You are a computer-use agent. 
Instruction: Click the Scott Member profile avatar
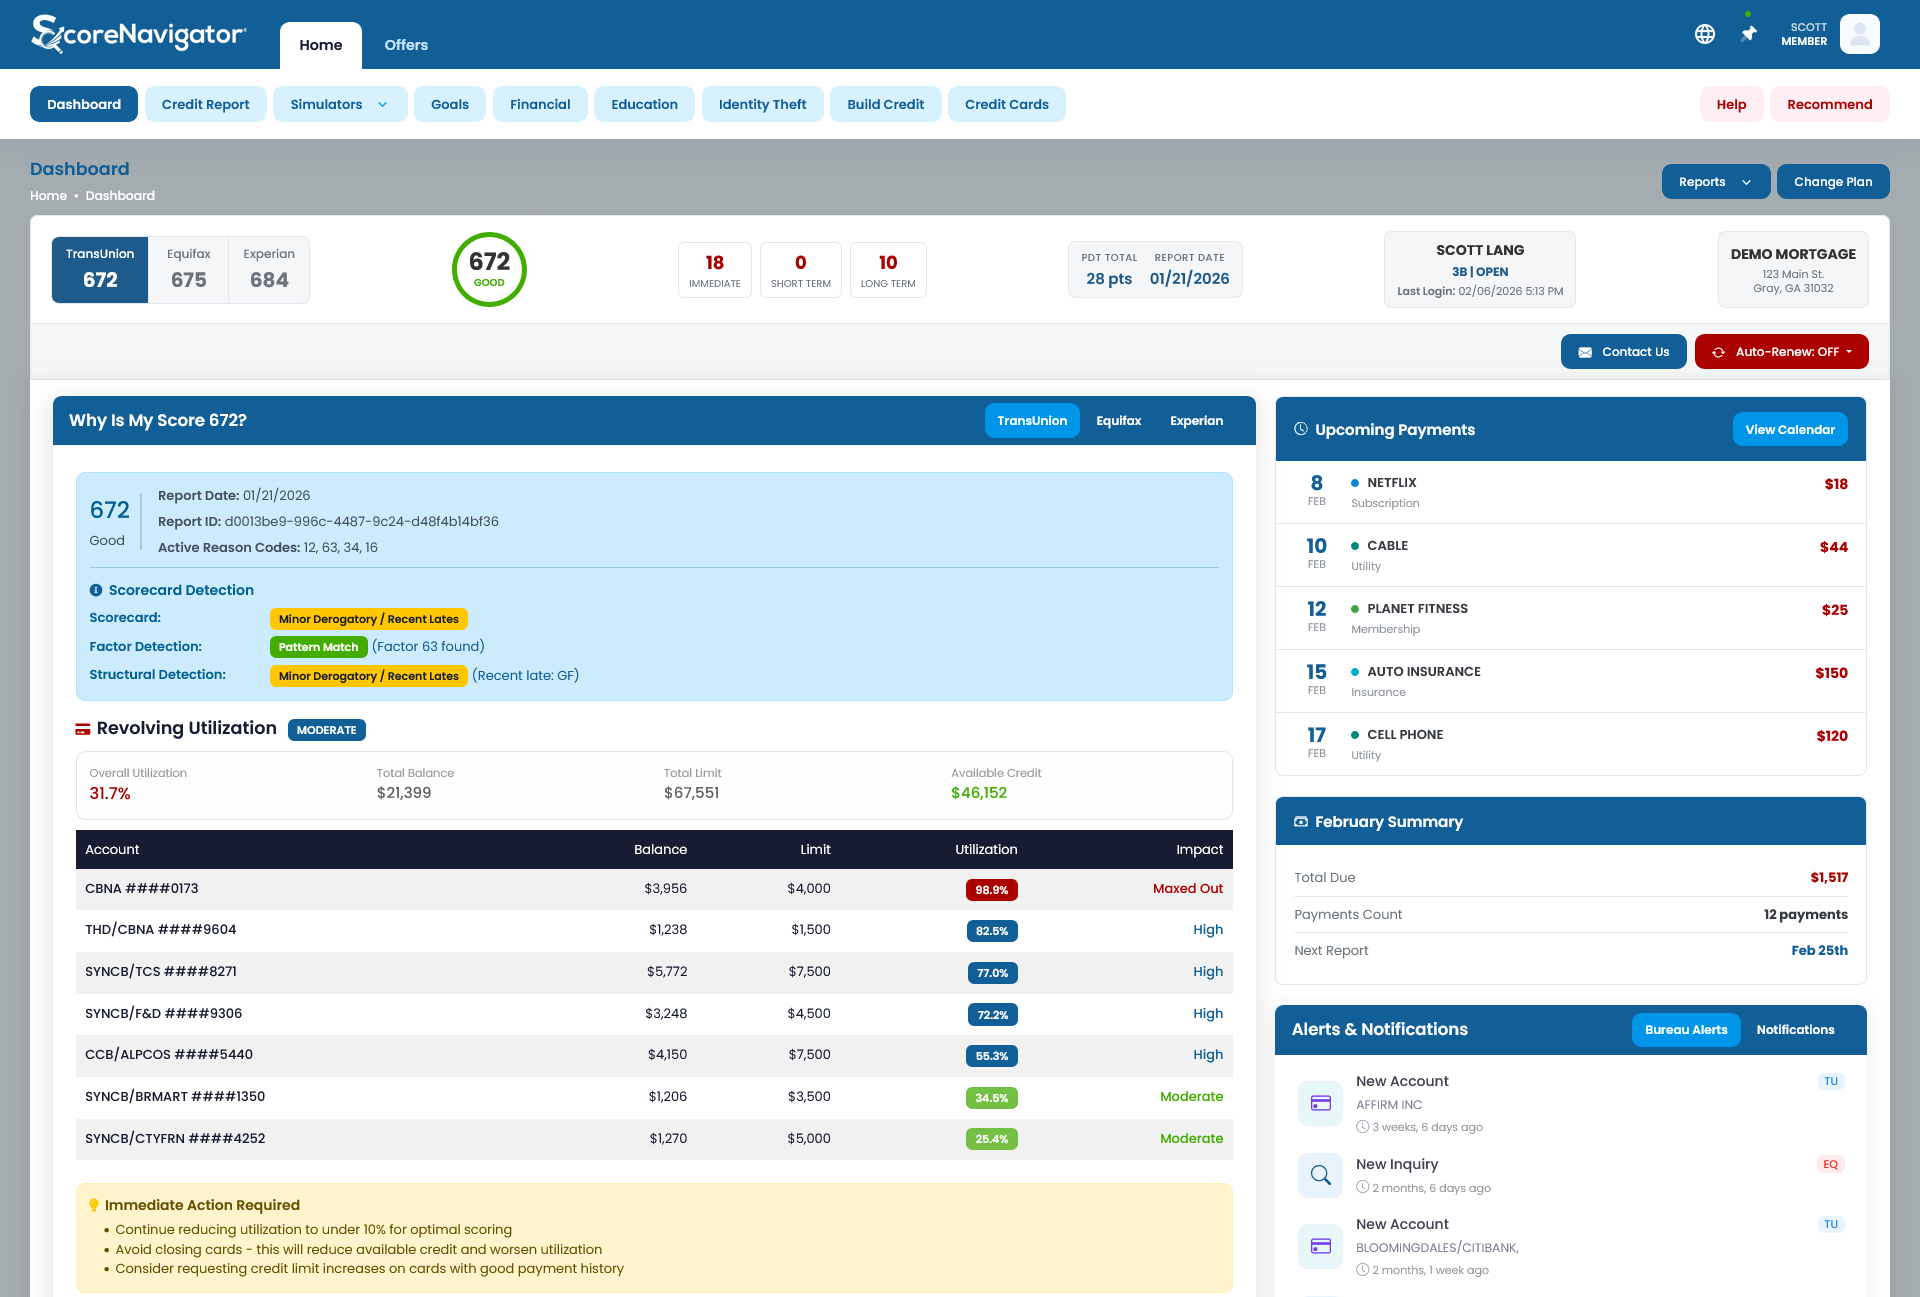[x=1860, y=33]
